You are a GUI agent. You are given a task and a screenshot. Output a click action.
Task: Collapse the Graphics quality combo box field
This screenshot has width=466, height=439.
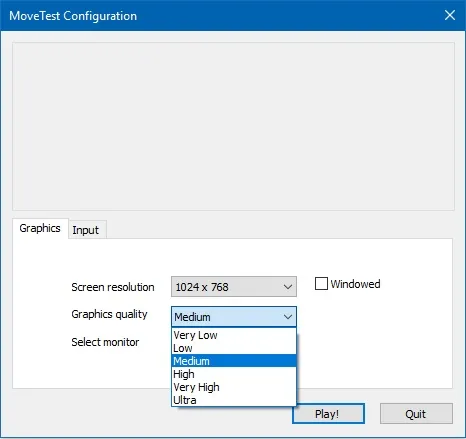pyautogui.click(x=234, y=317)
